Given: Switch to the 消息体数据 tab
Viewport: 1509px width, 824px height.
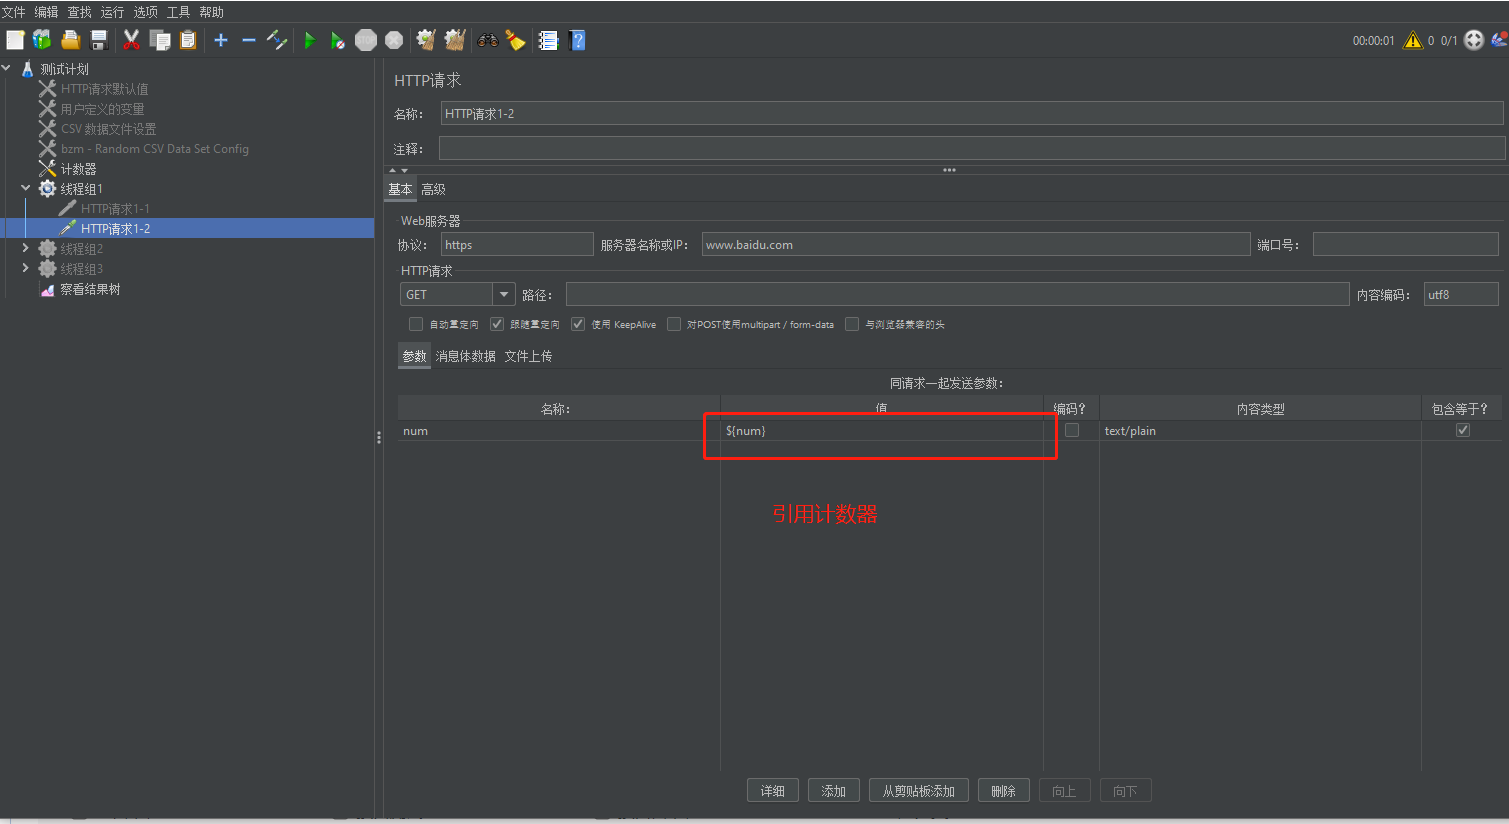Looking at the screenshot, I should point(466,356).
